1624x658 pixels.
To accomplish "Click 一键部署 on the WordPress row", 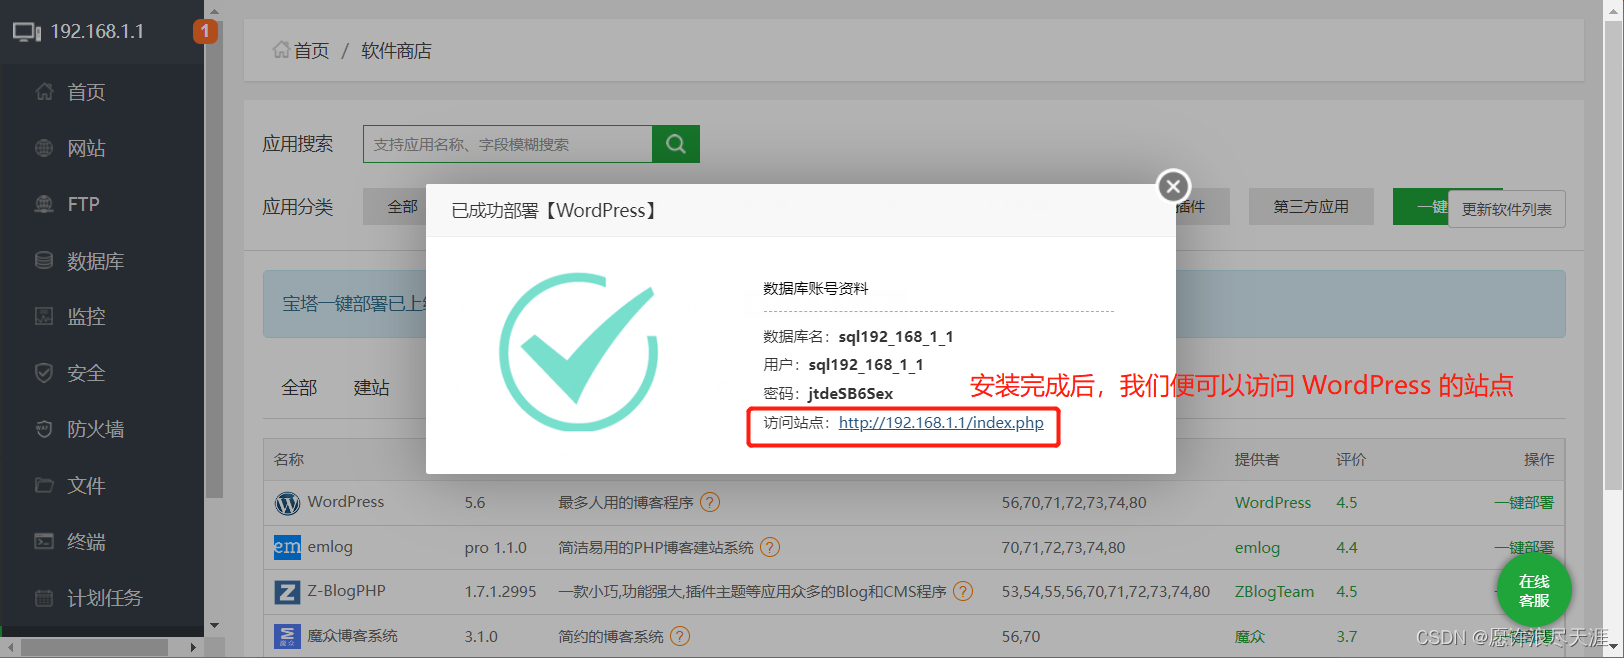I will [x=1524, y=503].
